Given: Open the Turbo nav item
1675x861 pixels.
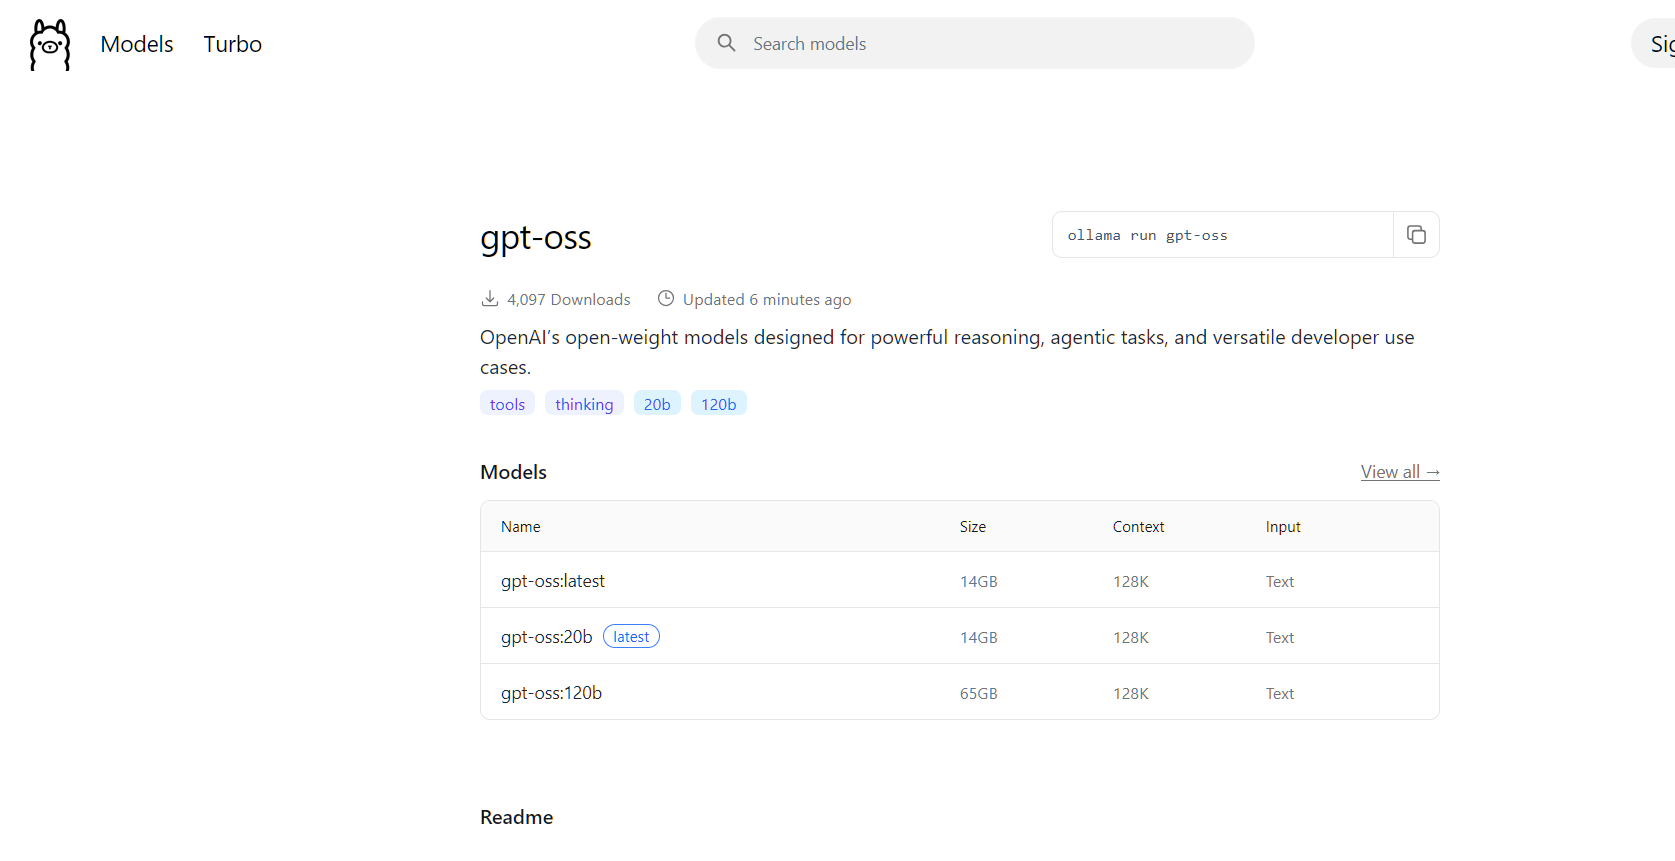Looking at the screenshot, I should tap(233, 44).
